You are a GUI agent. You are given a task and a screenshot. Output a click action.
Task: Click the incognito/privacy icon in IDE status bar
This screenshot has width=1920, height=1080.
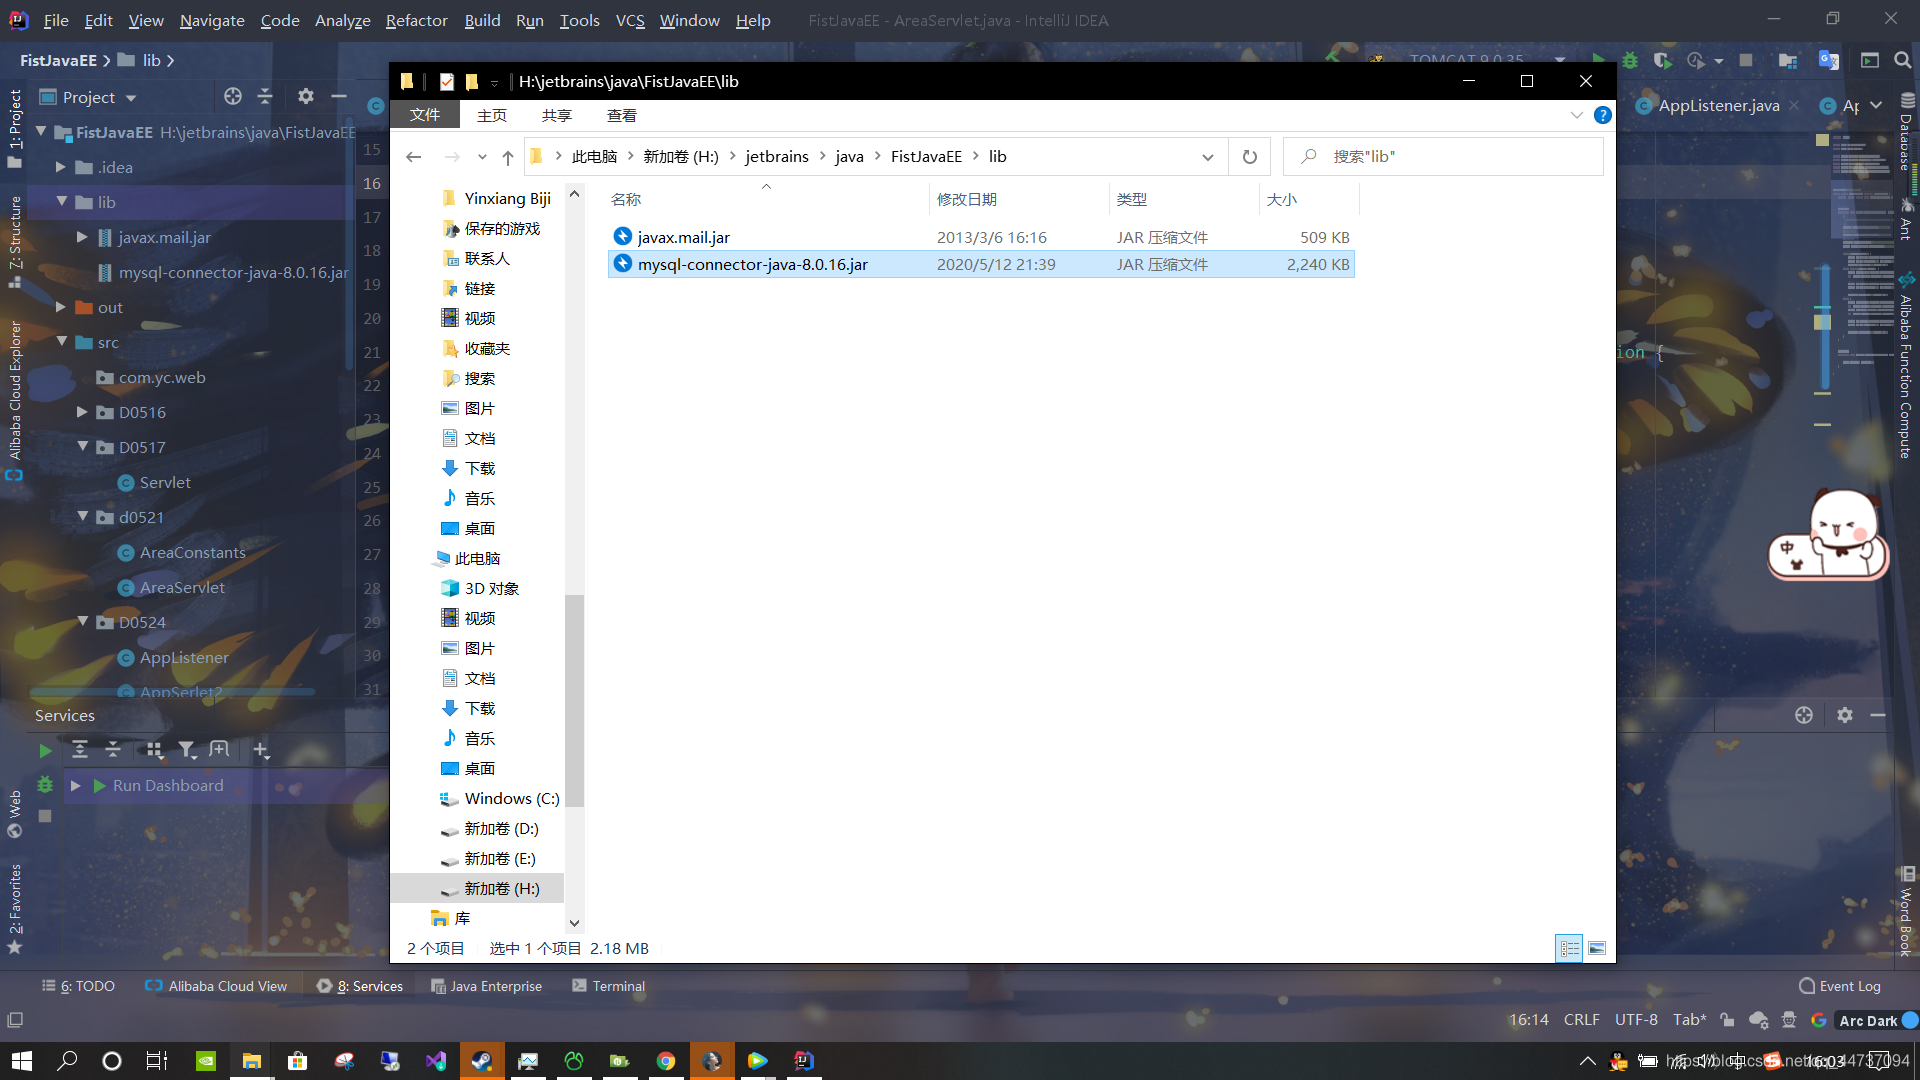coord(1788,1020)
